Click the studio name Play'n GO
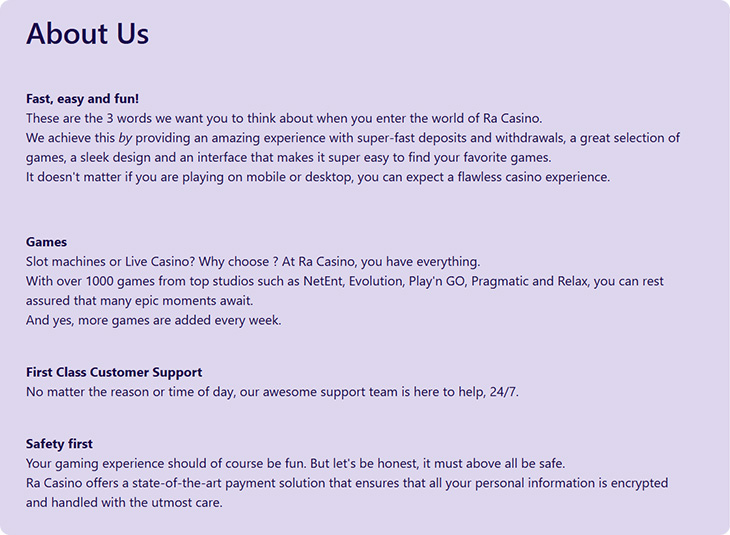This screenshot has width=730, height=535. pyautogui.click(x=438, y=281)
